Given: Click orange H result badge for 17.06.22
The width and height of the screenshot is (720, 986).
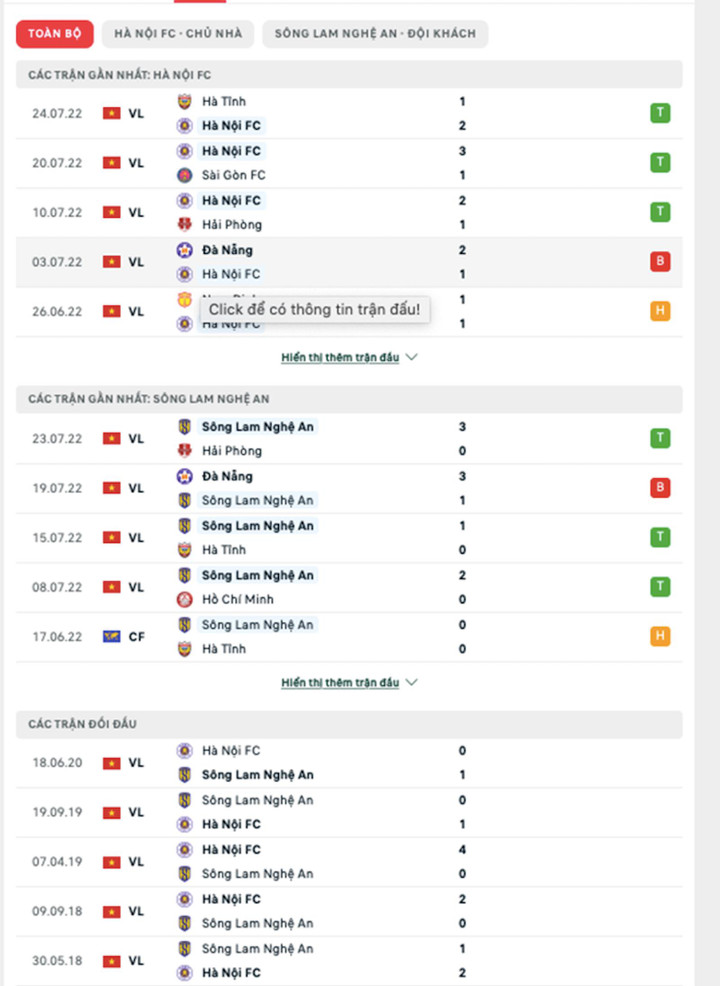Looking at the screenshot, I should 659,636.
